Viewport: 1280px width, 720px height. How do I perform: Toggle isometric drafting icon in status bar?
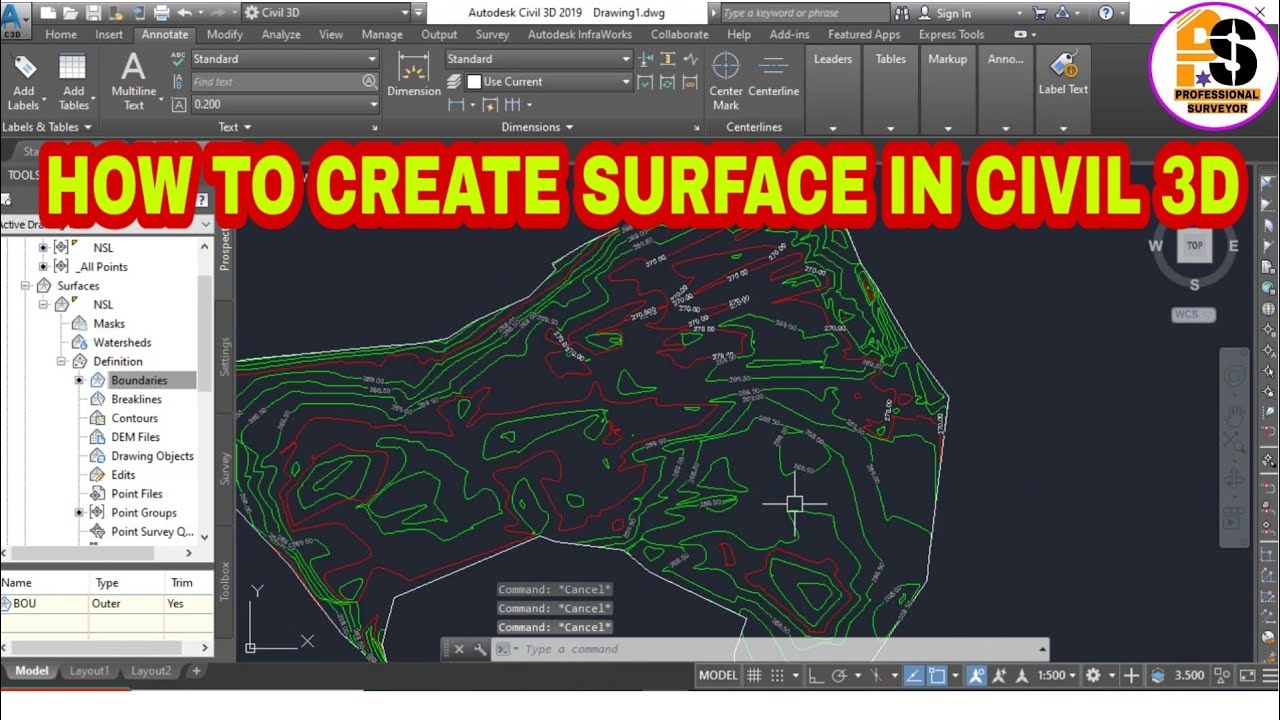tap(877, 675)
